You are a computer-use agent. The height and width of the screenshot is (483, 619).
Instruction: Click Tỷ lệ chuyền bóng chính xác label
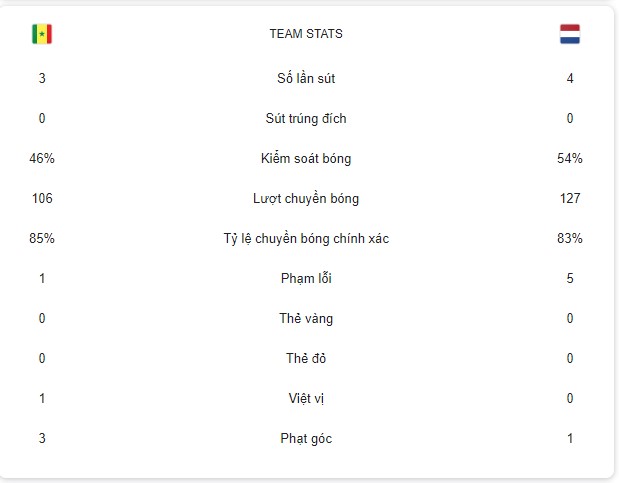pos(306,239)
